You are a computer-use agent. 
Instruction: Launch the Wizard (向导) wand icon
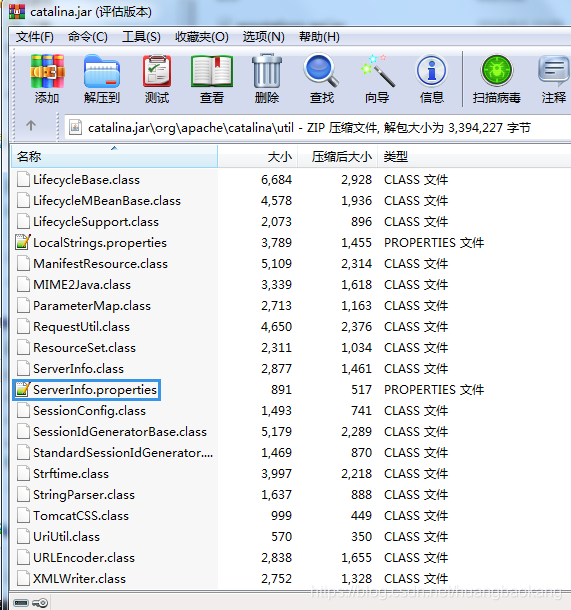(377, 70)
